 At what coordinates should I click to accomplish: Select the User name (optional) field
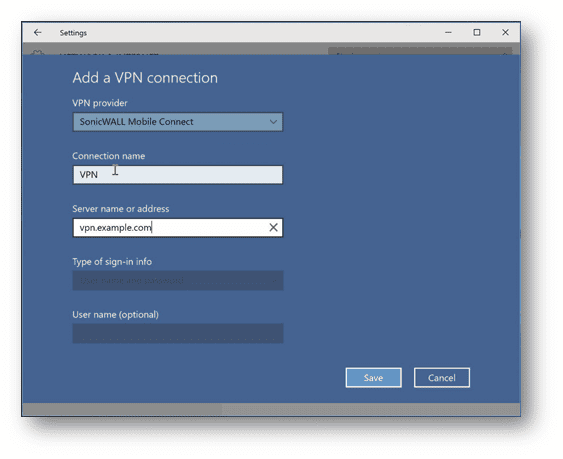click(x=178, y=333)
